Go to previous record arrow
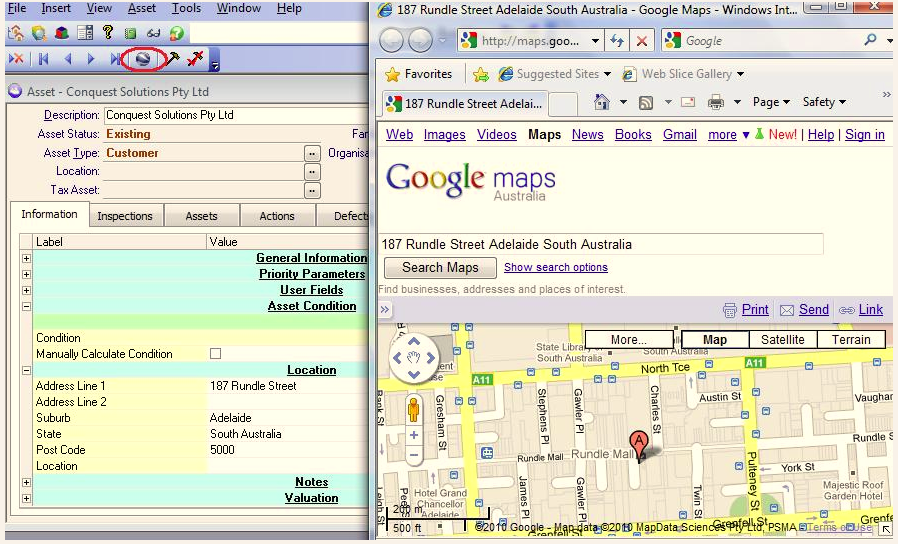The width and height of the screenshot is (898, 544). click(68, 58)
